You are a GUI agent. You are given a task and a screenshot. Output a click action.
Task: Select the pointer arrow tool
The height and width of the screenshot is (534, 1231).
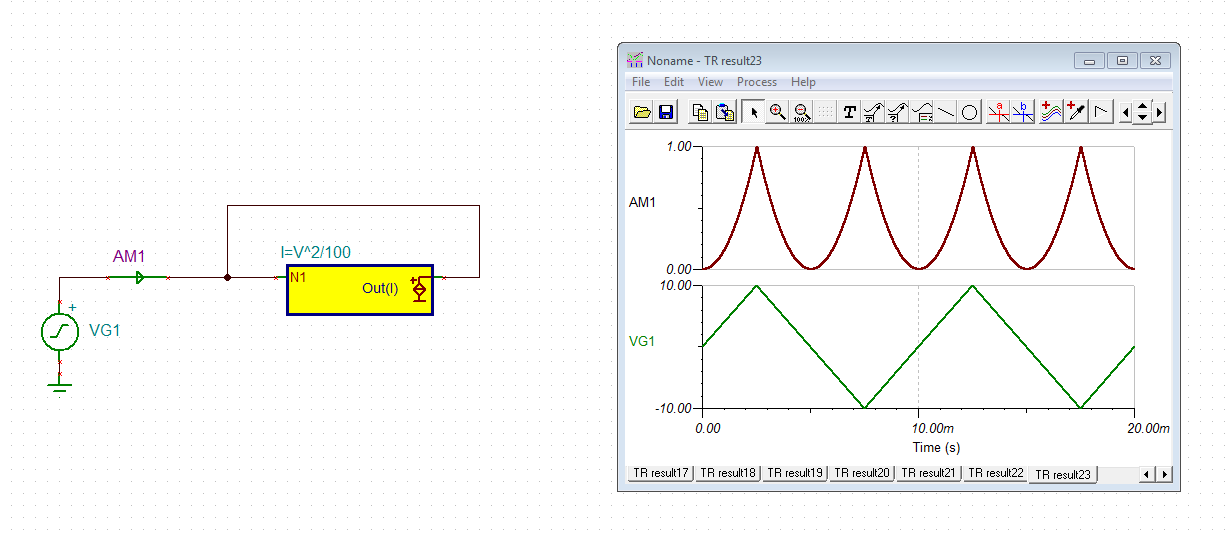(754, 112)
